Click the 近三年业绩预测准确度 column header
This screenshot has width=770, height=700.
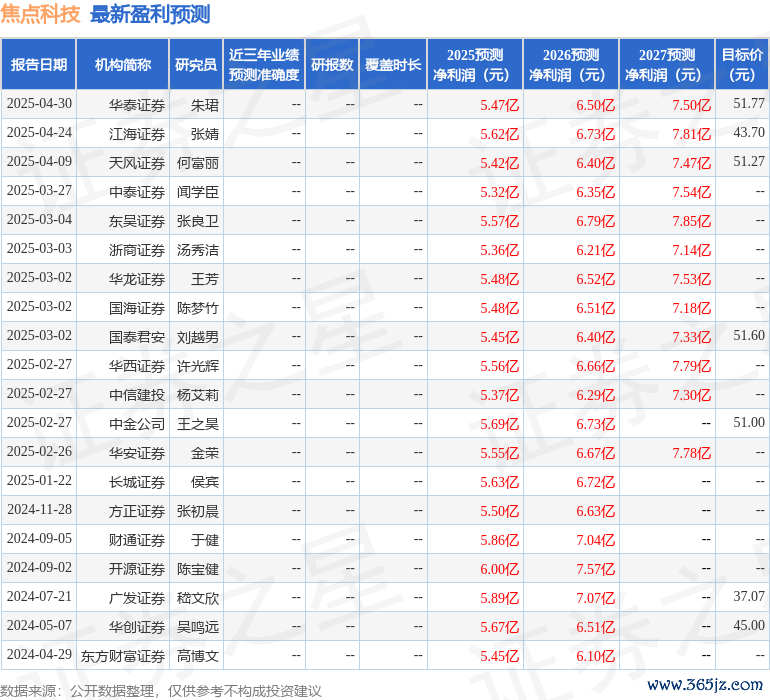(x=264, y=64)
